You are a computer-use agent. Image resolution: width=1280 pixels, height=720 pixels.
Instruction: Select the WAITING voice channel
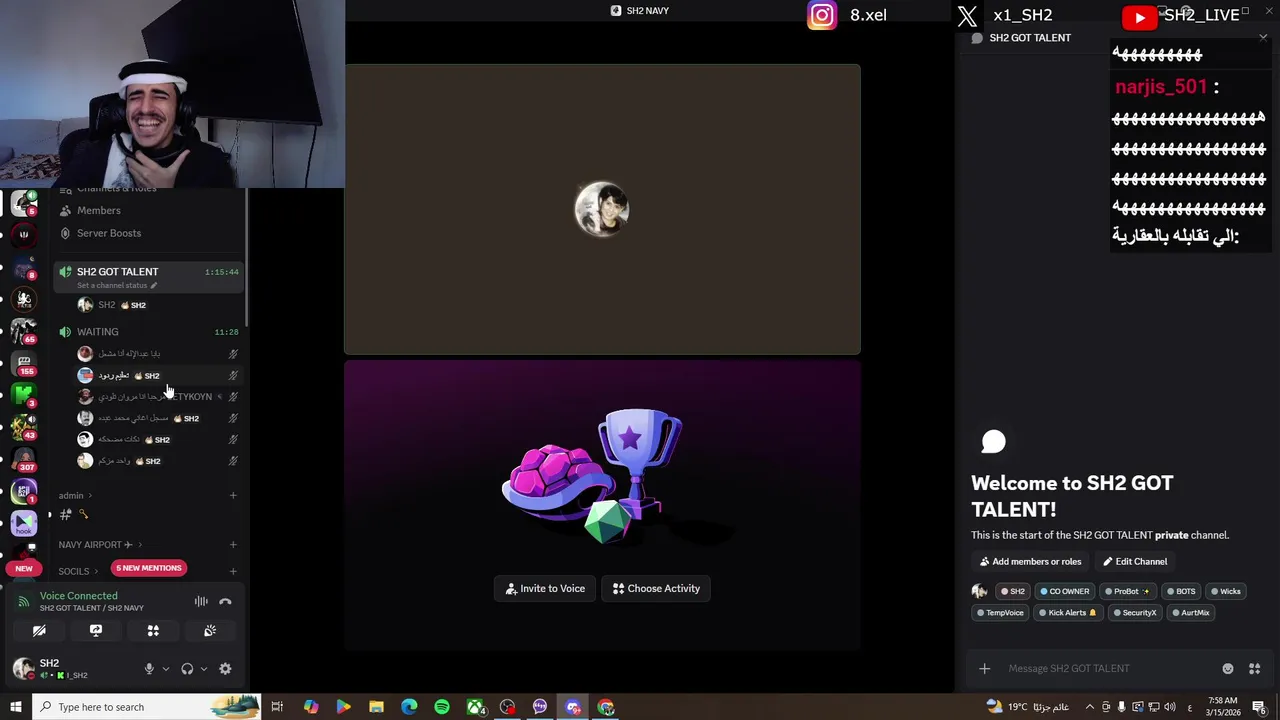click(97, 332)
